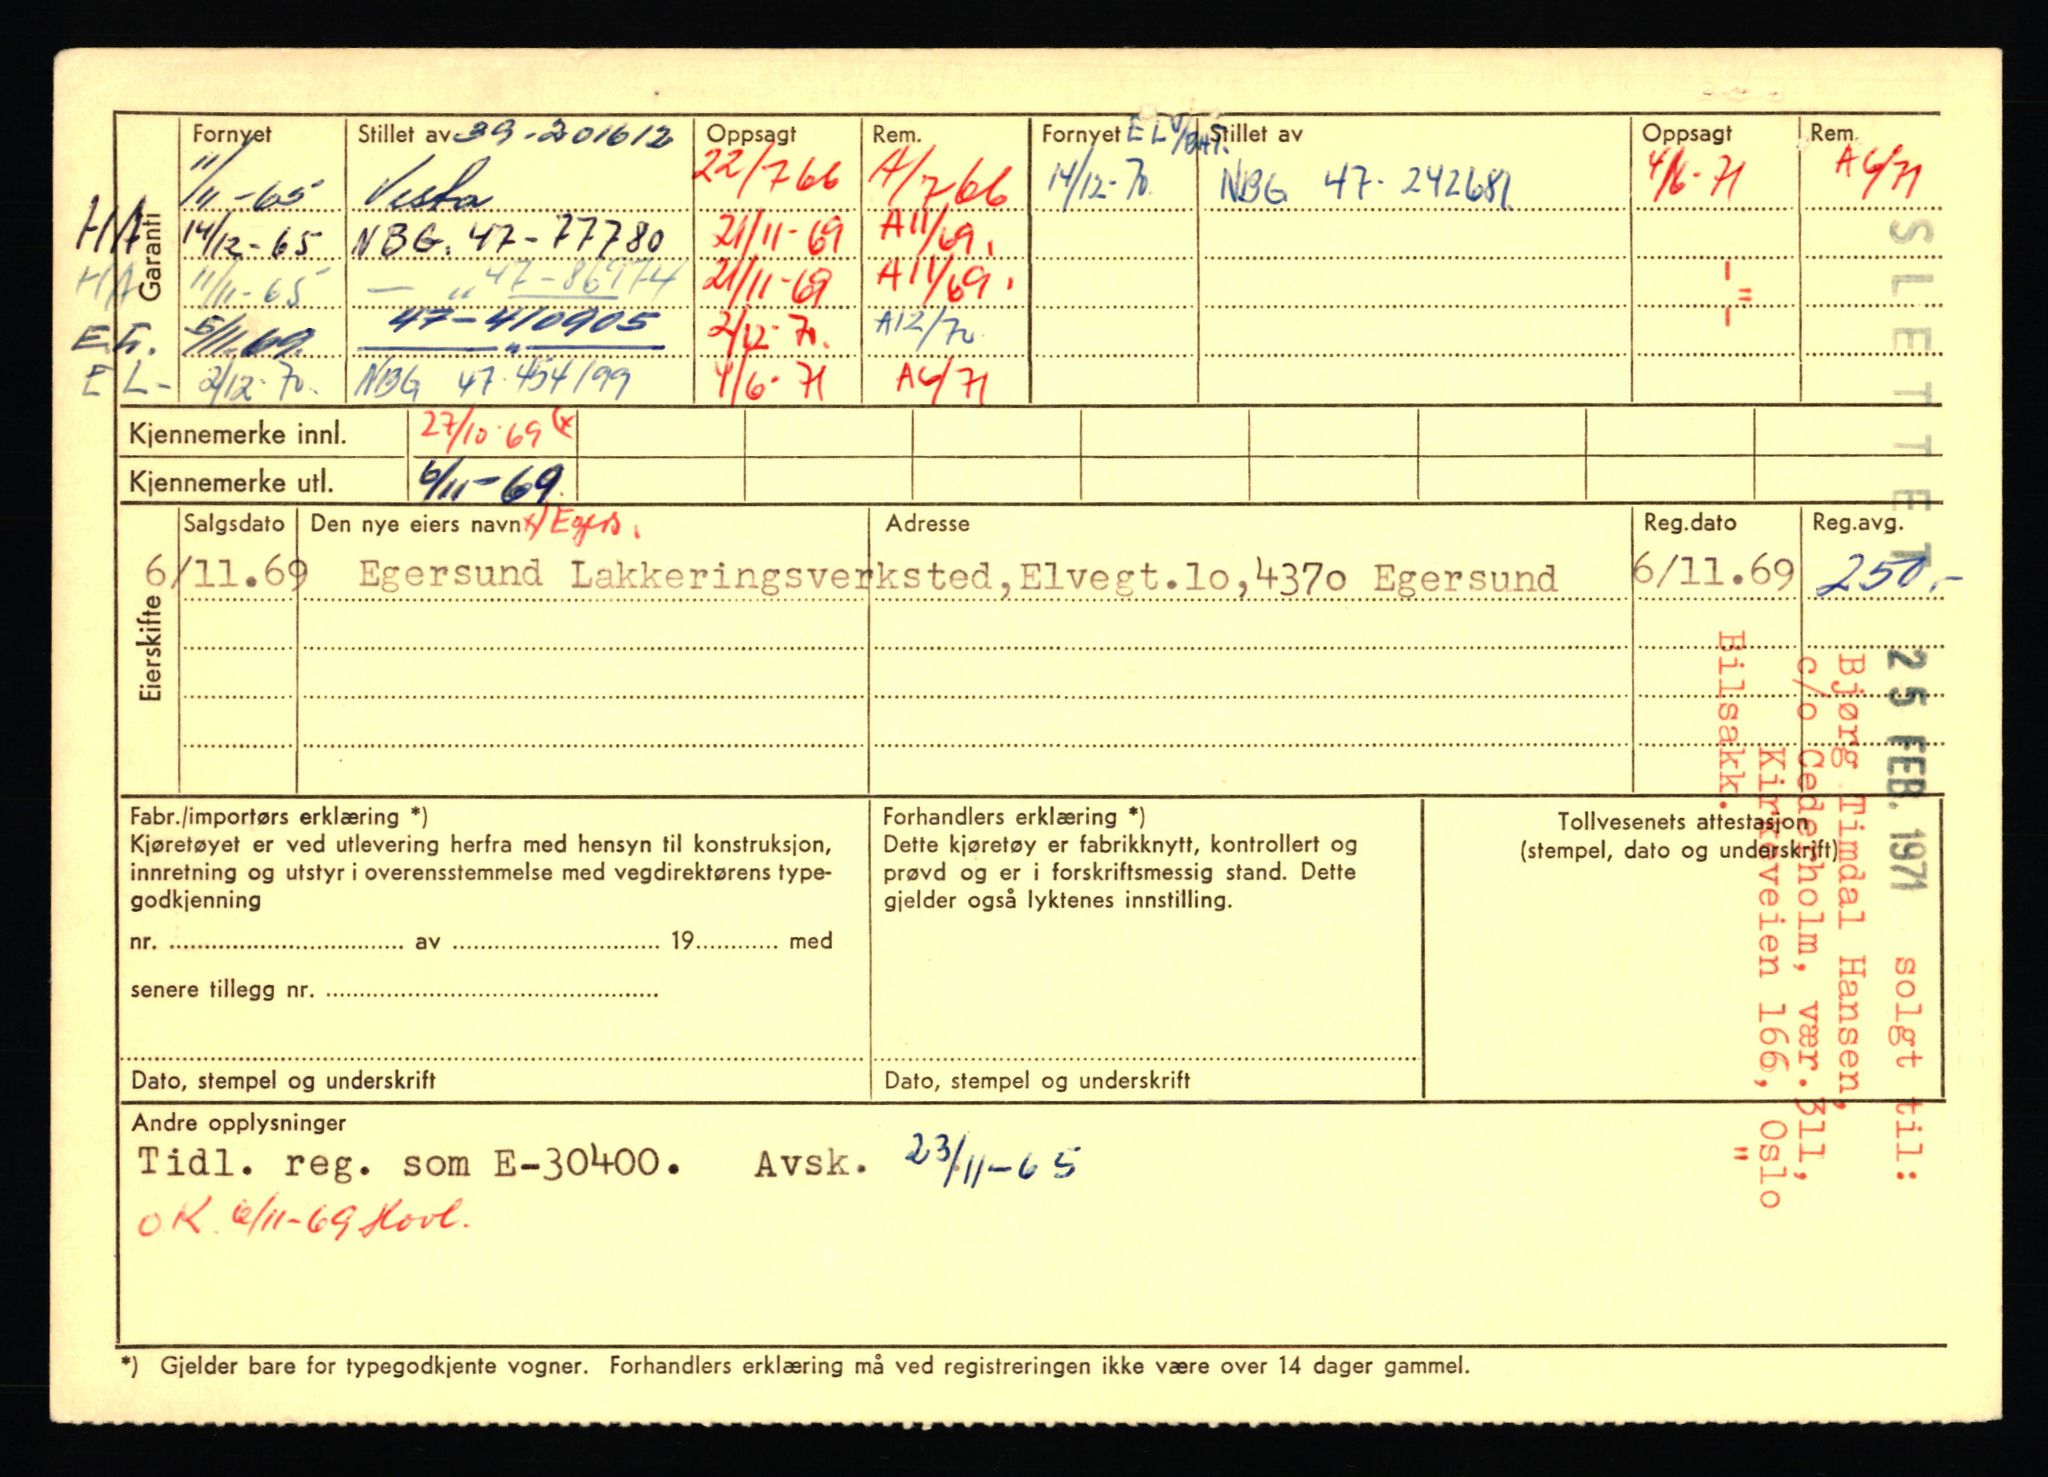Screen dimensions: 2048x1477
Task: Click 'Andre opplysninger' heading
Action: (239, 1123)
